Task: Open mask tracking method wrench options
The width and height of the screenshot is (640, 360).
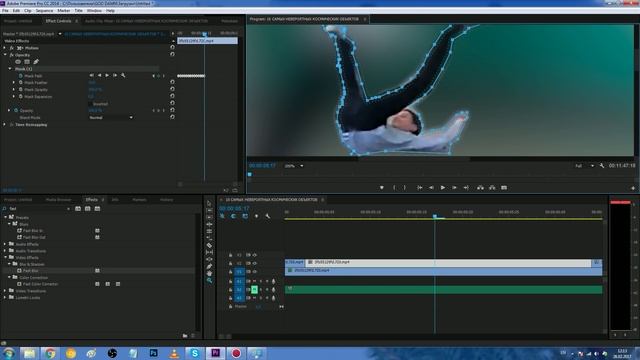Action: coord(123,76)
